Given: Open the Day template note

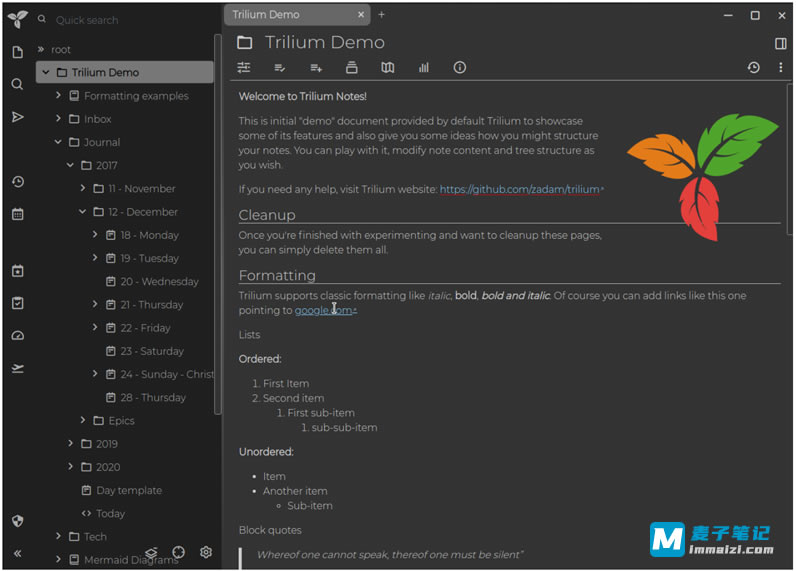Looking at the screenshot, I should pyautogui.click(x=129, y=490).
